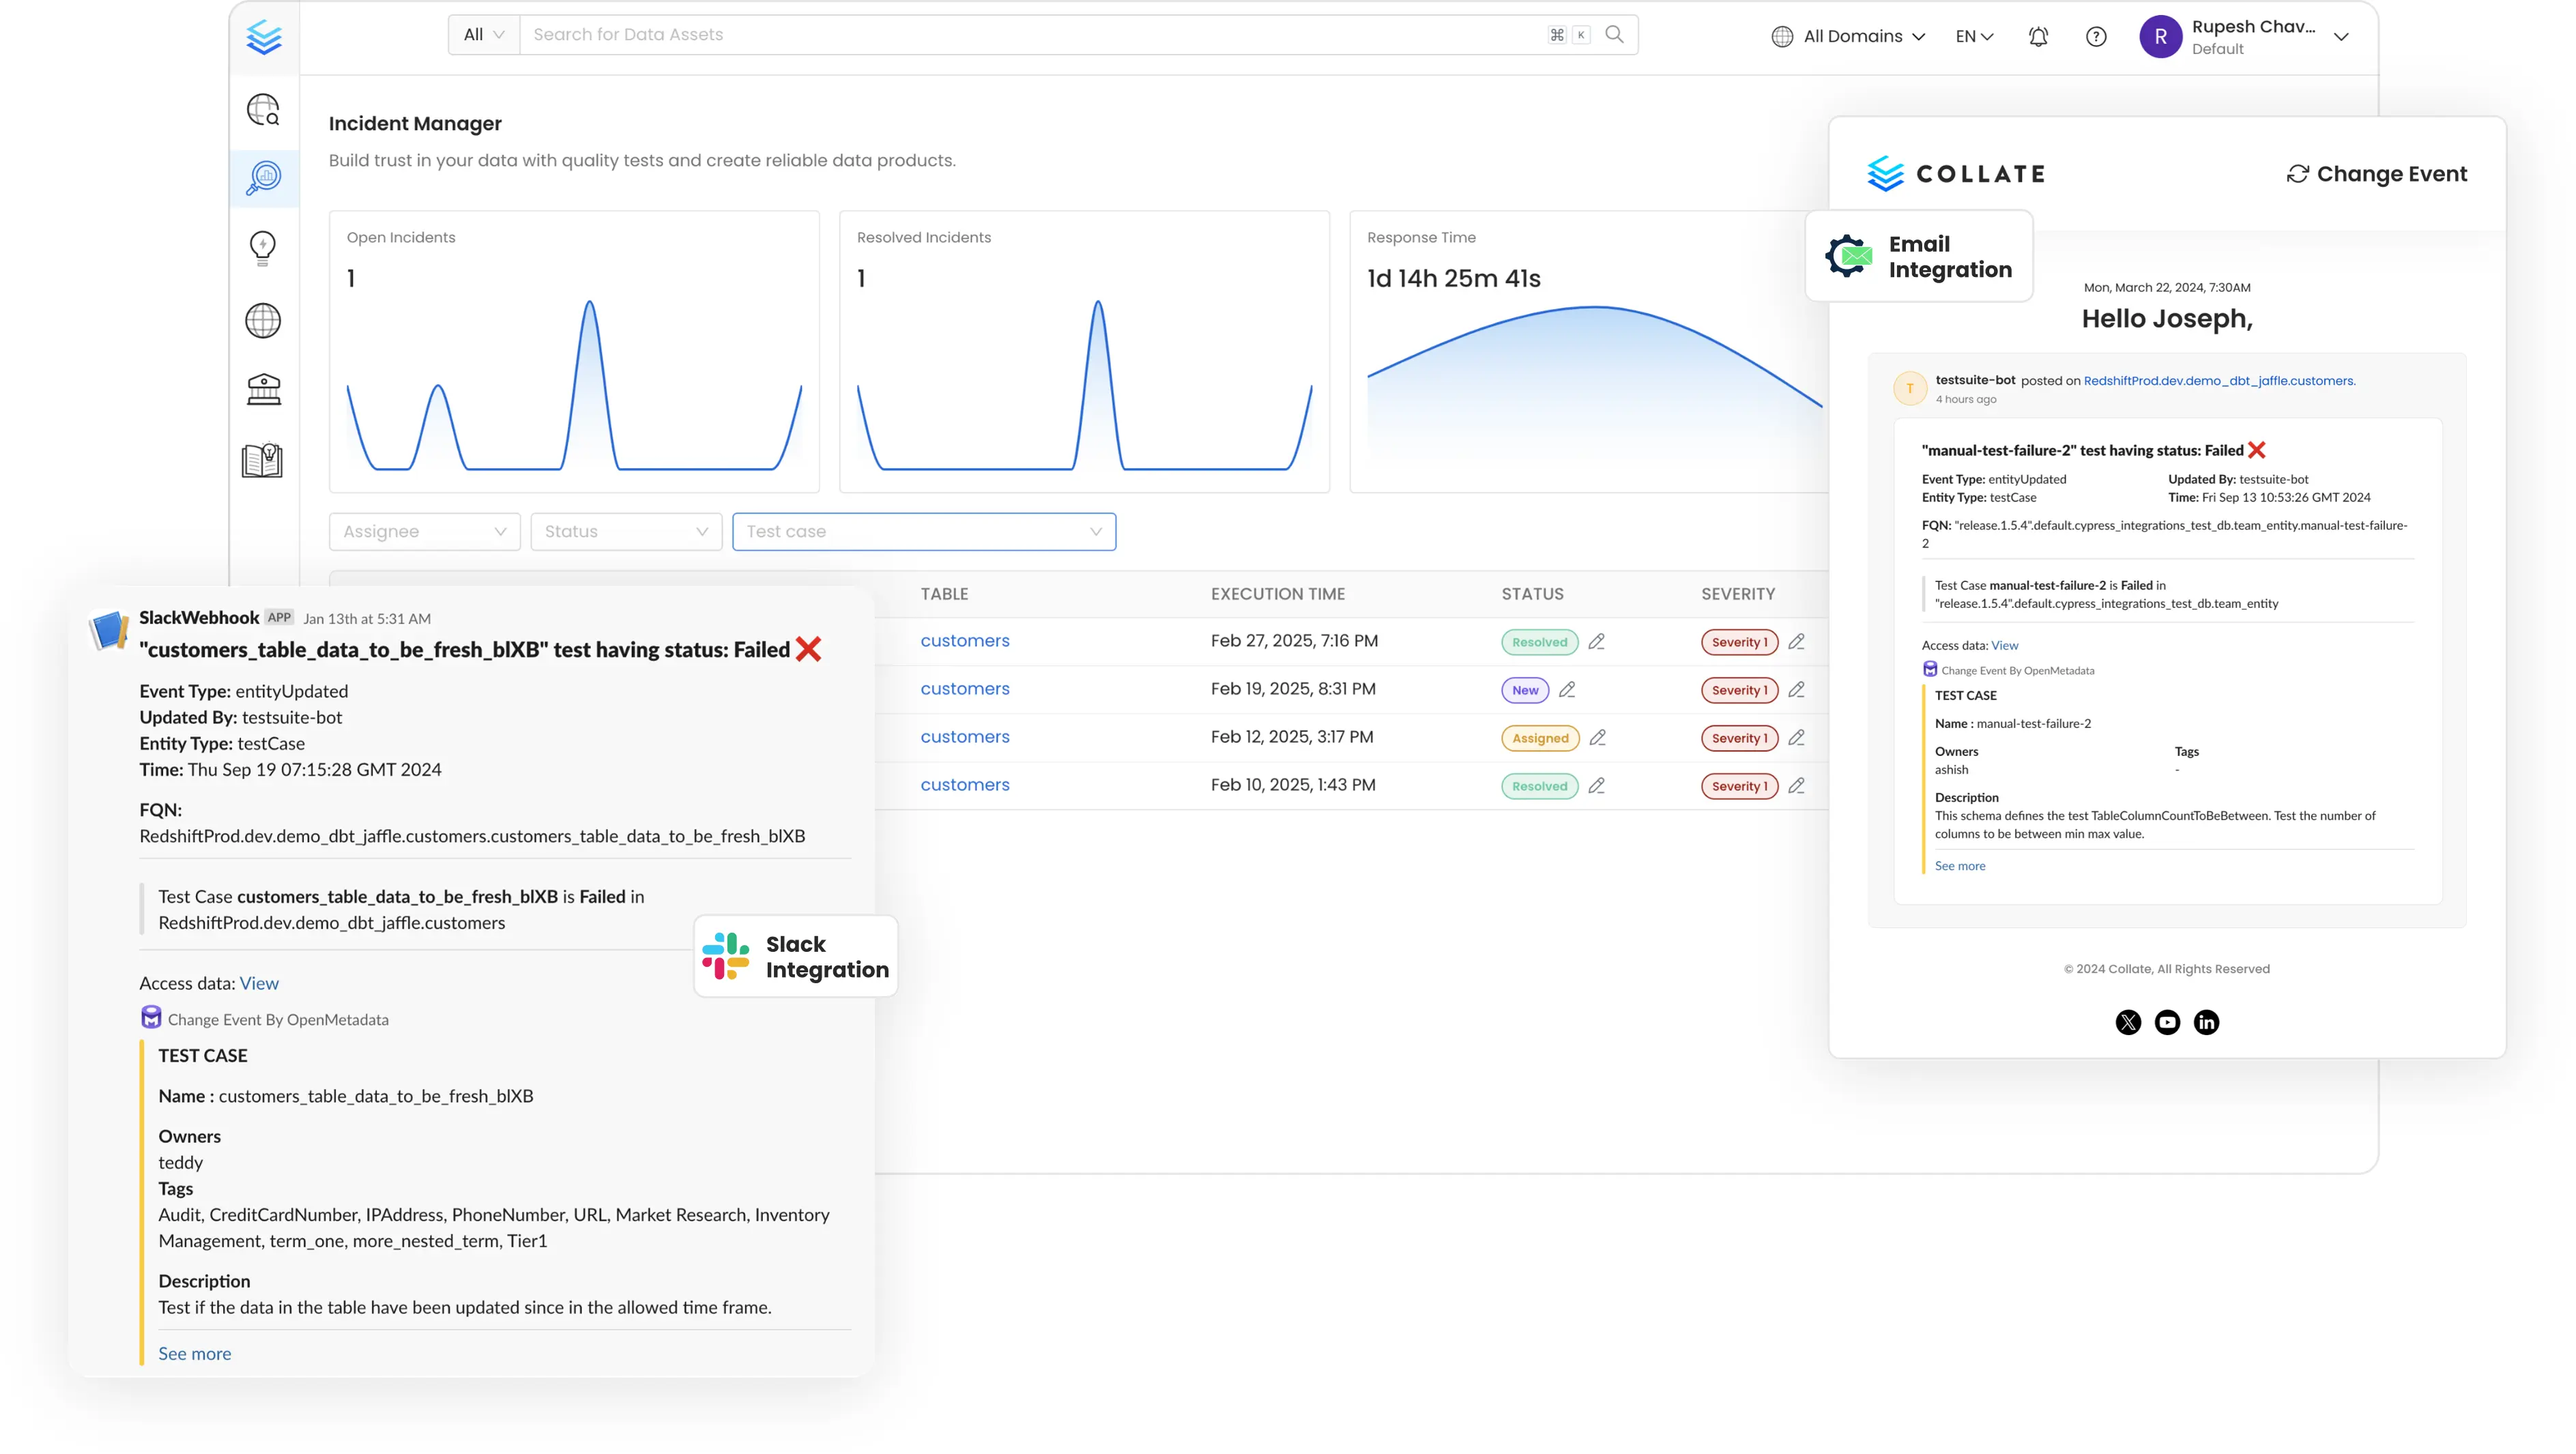This screenshot has height=1454, width=2576.
Task: Open the Explore globe-search sidebar icon
Action: click(264, 110)
